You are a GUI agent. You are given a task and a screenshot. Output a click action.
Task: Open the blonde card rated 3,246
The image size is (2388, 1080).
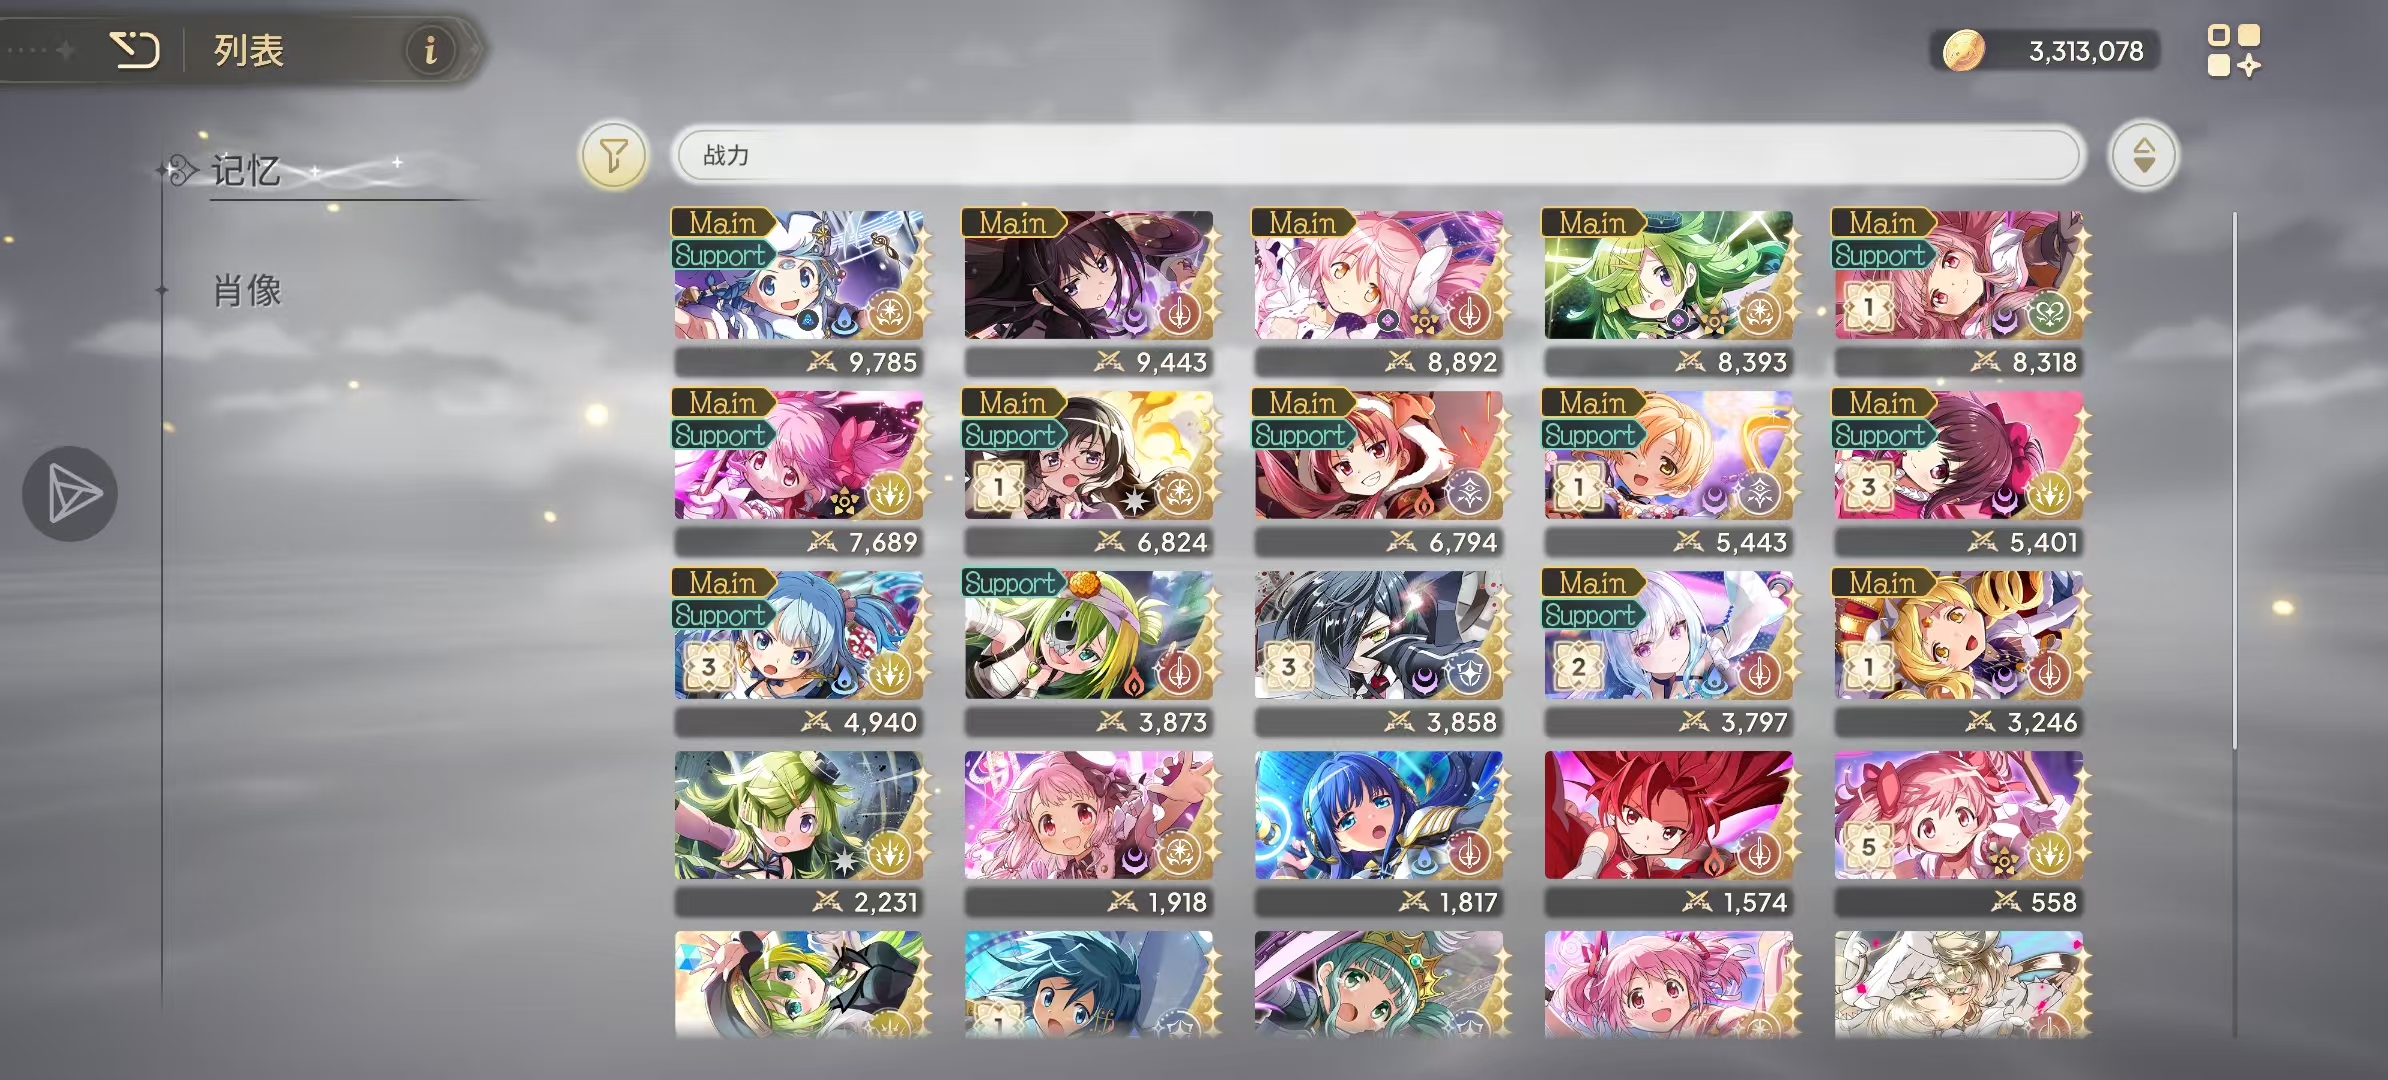pyautogui.click(x=1958, y=652)
